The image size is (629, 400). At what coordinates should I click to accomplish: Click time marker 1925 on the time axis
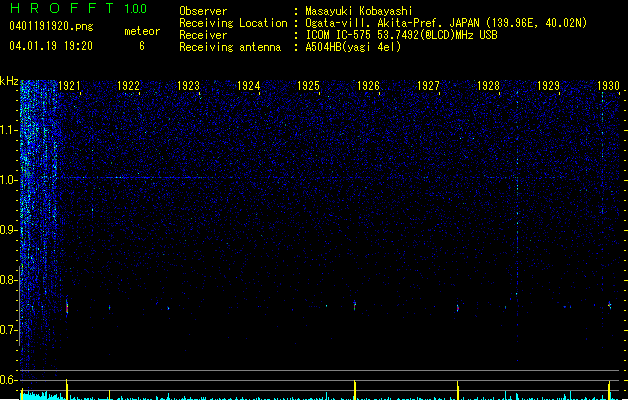coord(308,86)
